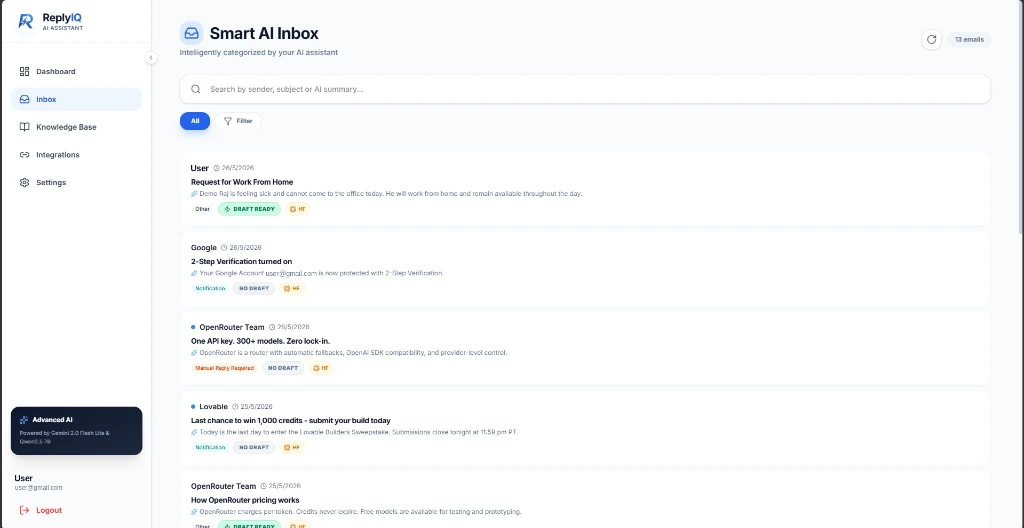
Task: Click the Settings gear icon
Action: point(24,182)
